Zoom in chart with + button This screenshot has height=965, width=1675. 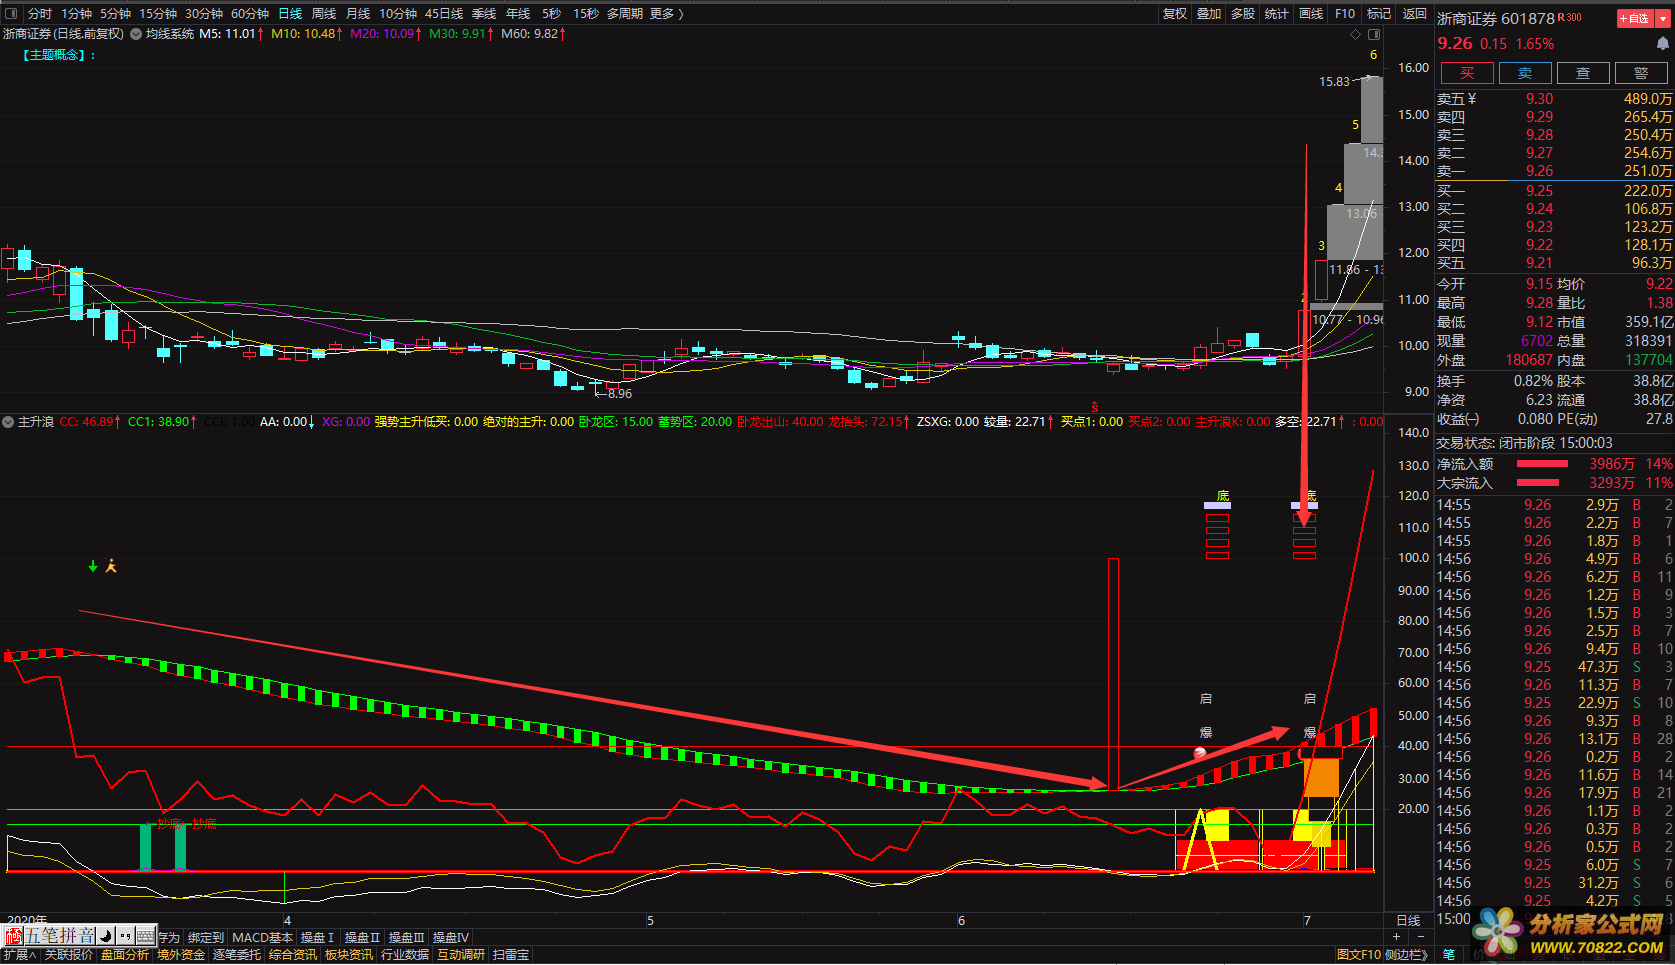(1397, 937)
